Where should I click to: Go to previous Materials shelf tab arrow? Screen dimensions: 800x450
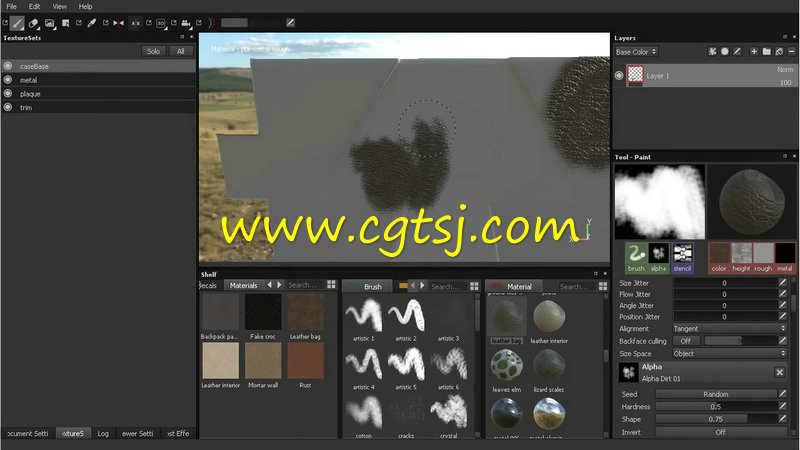pos(269,285)
